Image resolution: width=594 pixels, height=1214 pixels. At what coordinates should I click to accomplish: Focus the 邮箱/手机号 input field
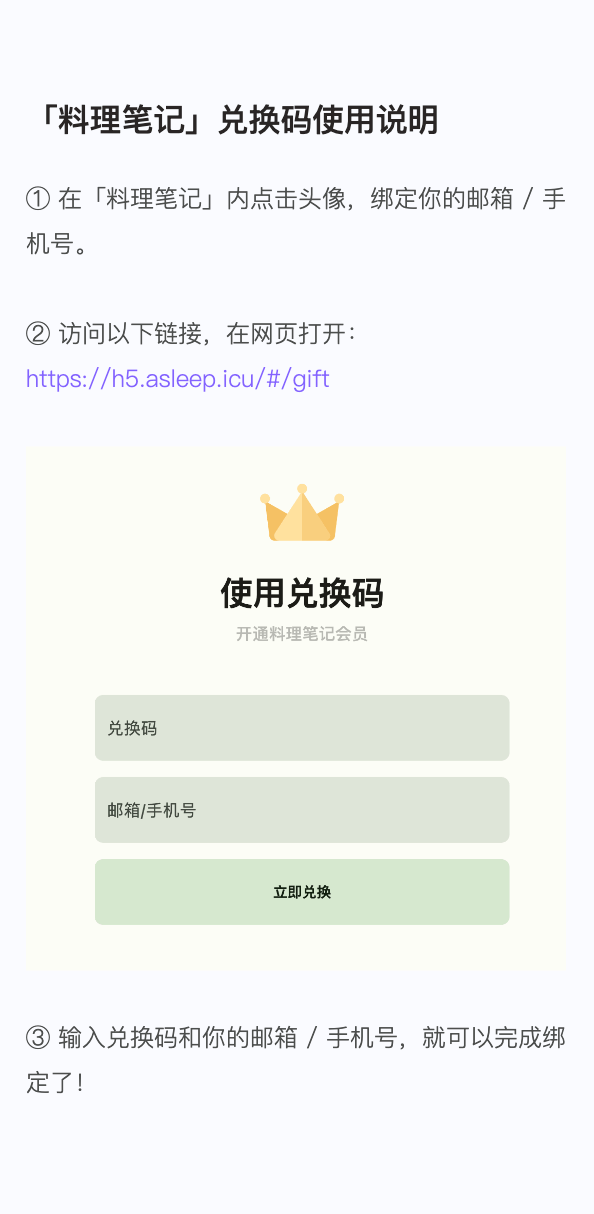tap(302, 810)
